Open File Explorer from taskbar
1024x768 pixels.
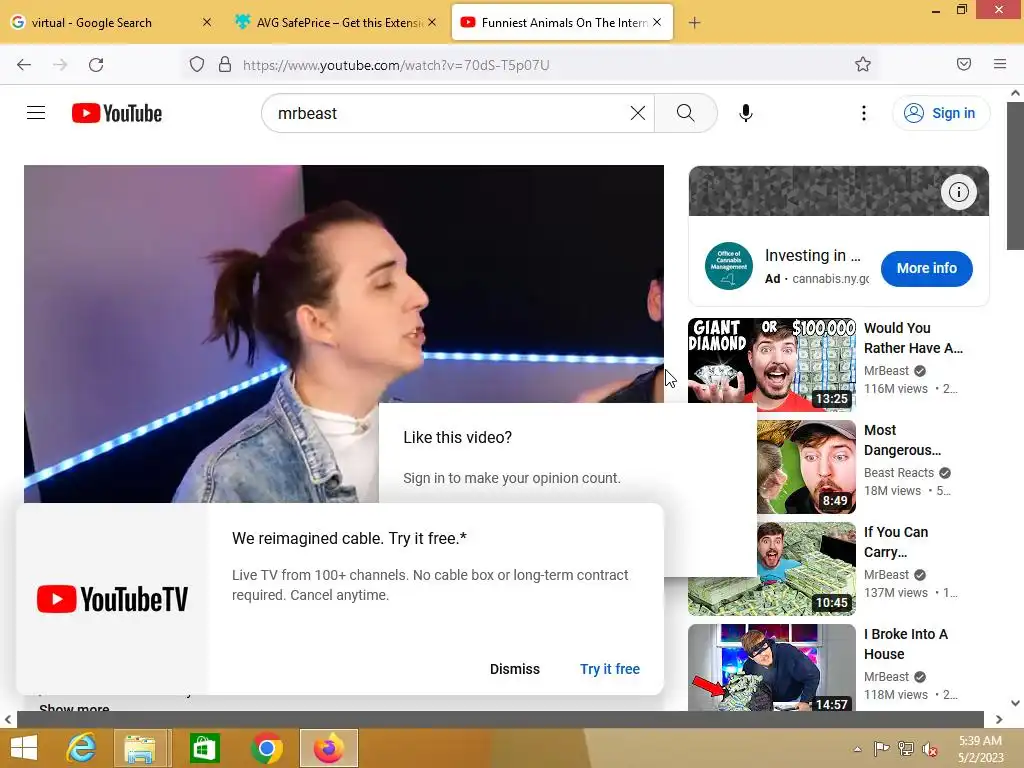click(140, 748)
